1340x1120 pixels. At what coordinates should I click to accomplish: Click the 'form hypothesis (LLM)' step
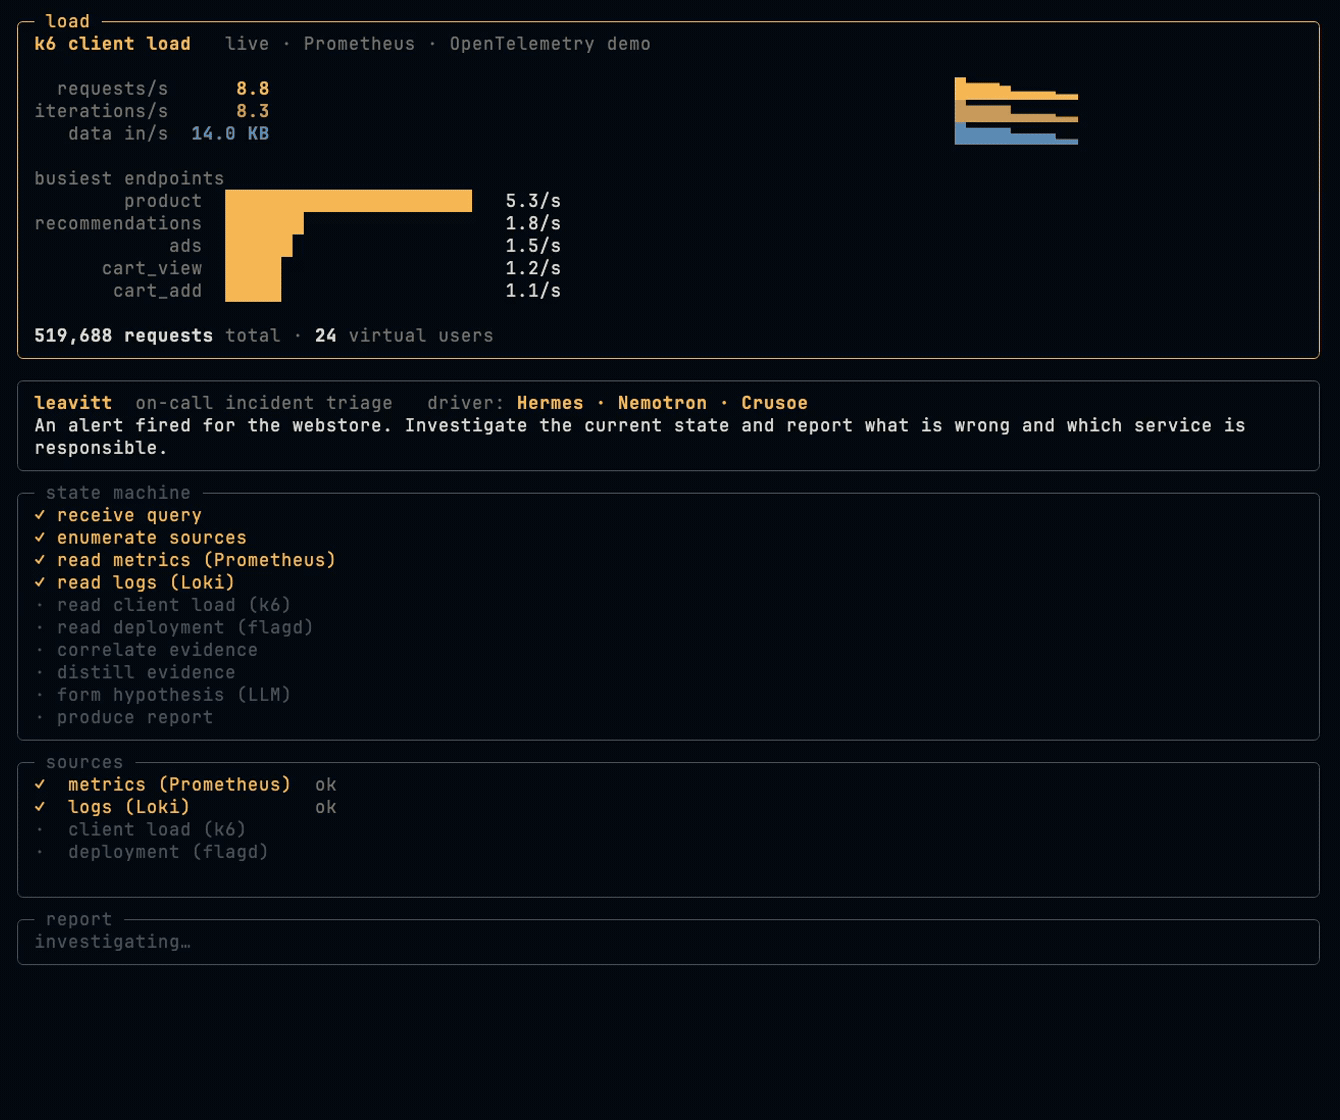pyautogui.click(x=174, y=694)
